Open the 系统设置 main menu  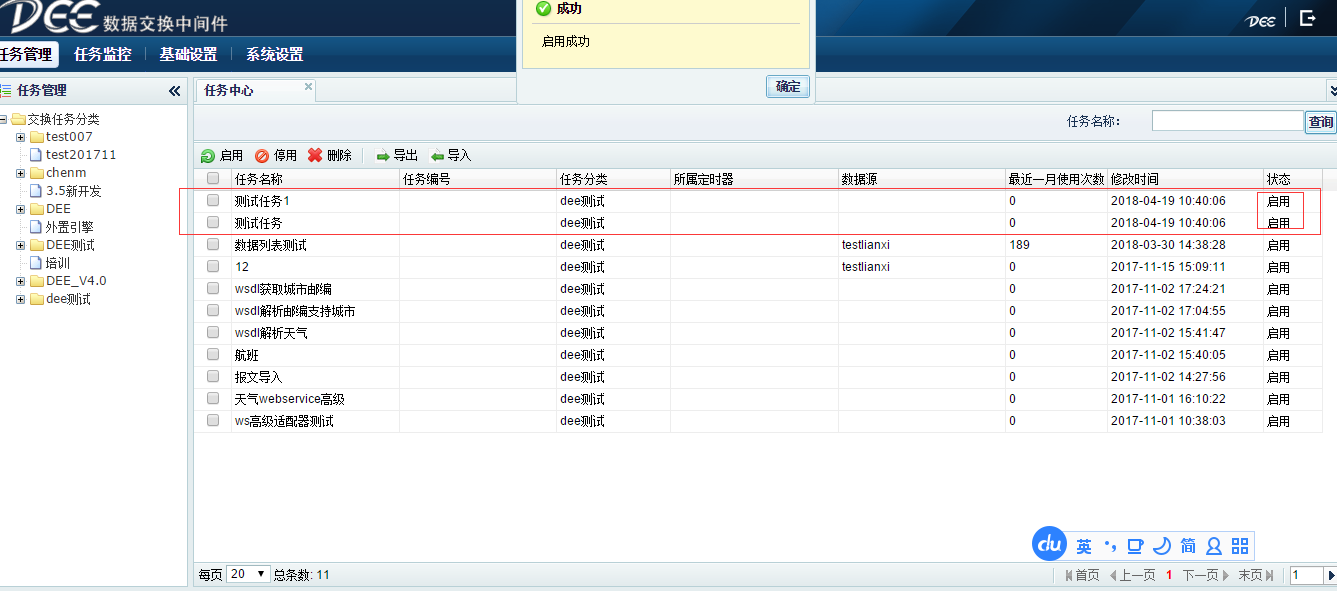point(274,54)
